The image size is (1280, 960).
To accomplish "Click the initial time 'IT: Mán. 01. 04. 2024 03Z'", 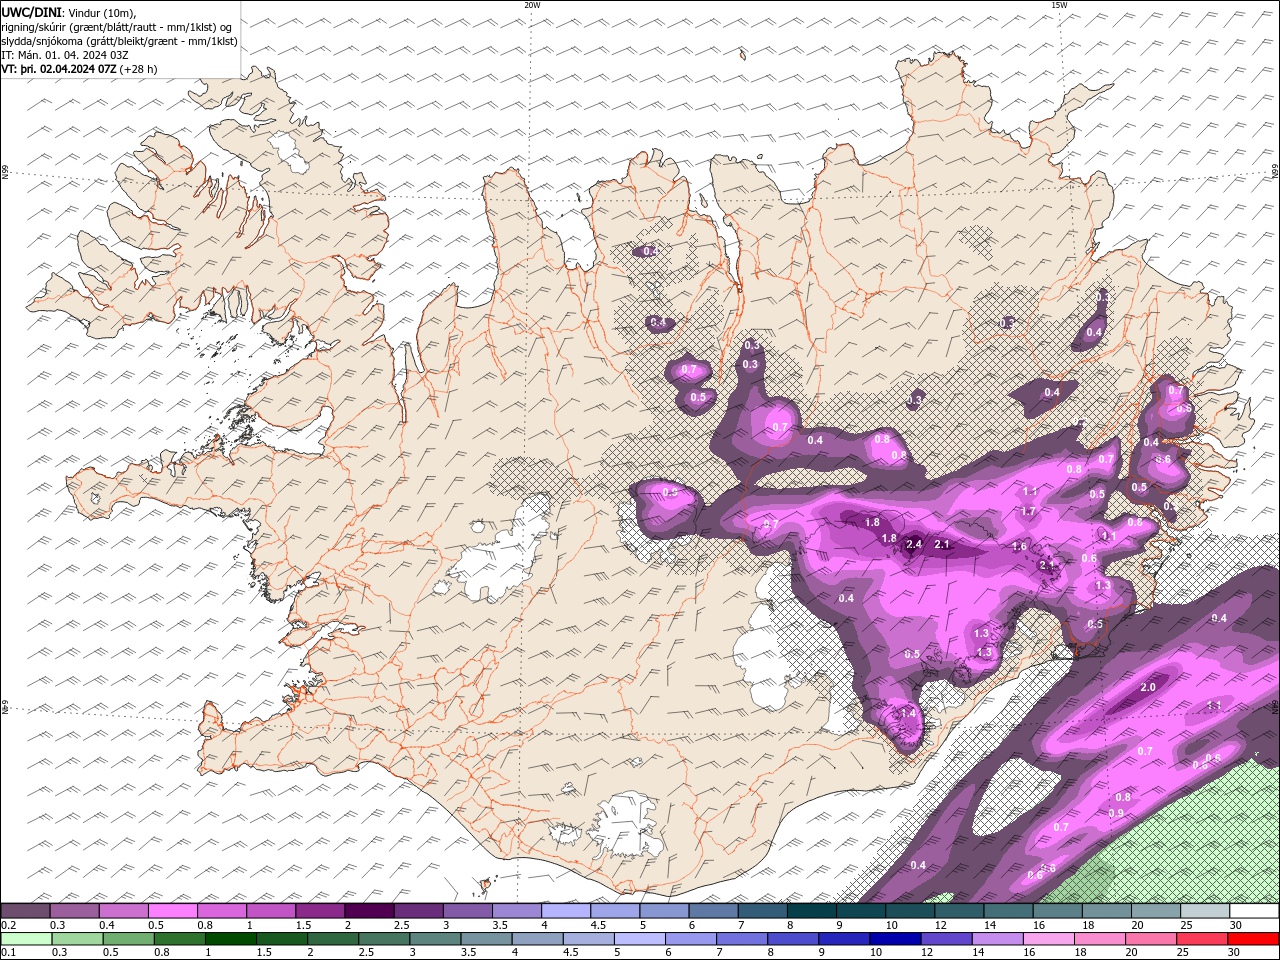I will 65,55.
